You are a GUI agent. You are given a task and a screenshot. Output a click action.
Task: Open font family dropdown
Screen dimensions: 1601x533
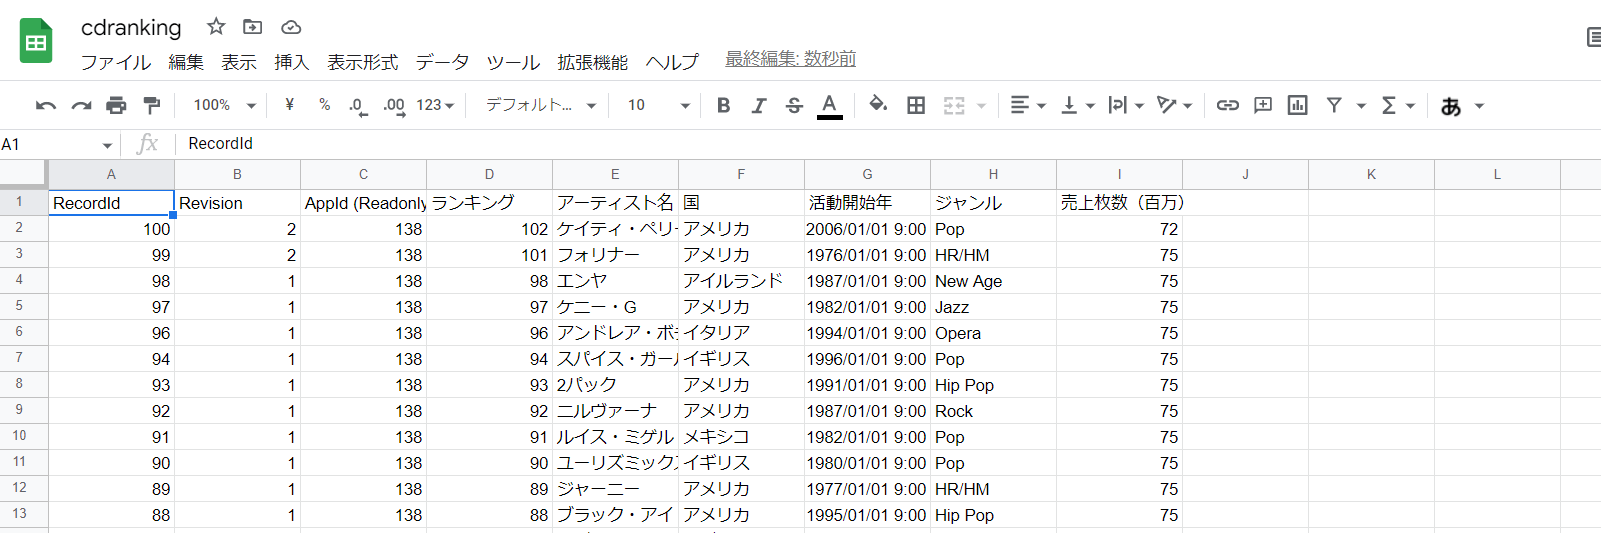click(541, 105)
